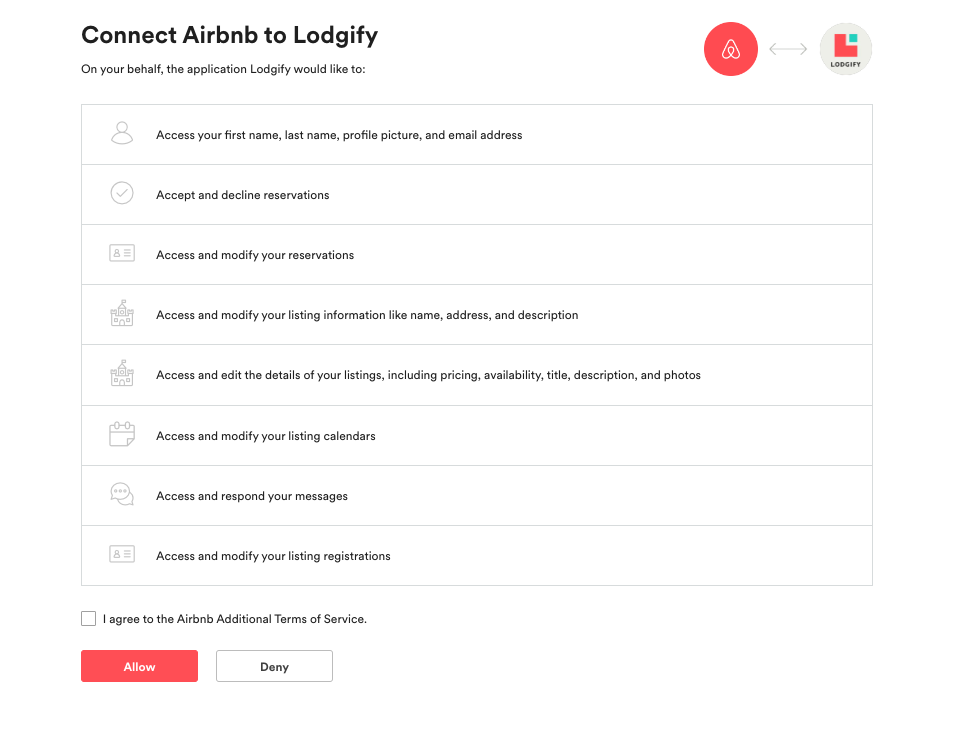Click the calendar icon for listing calendars
Viewport: 971px width, 732px height.
coord(122,435)
